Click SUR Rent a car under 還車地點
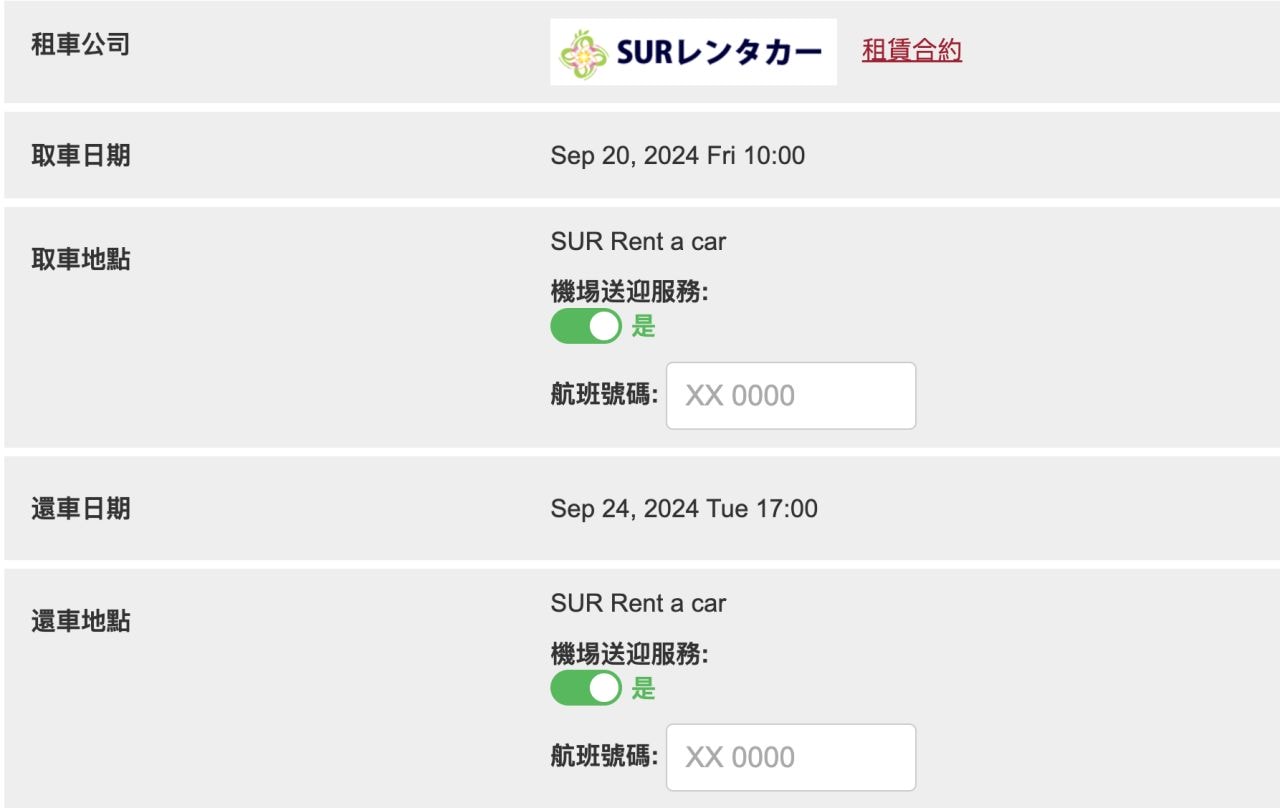This screenshot has height=808, width=1280. click(638, 603)
